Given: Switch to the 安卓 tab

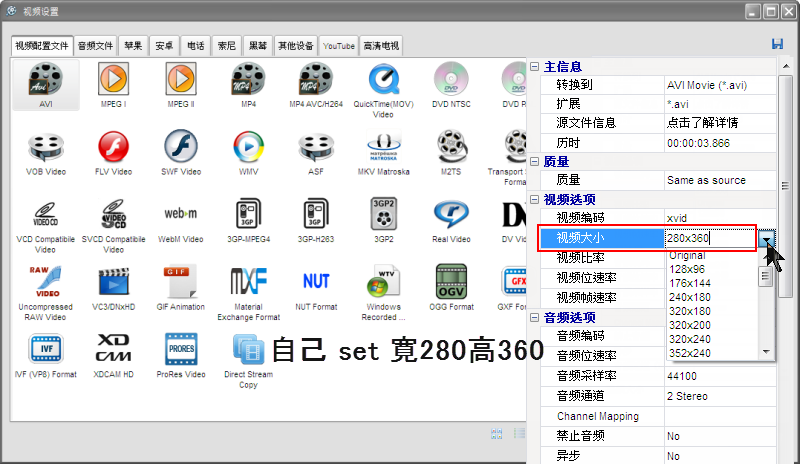Looking at the screenshot, I should [164, 46].
